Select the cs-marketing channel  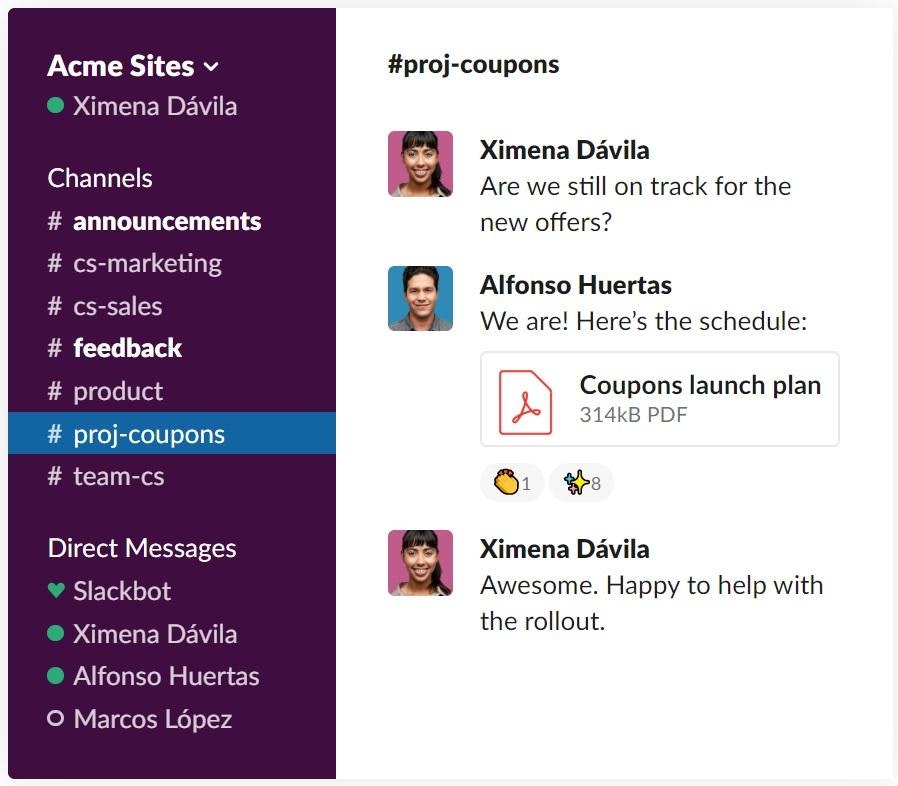(x=146, y=263)
